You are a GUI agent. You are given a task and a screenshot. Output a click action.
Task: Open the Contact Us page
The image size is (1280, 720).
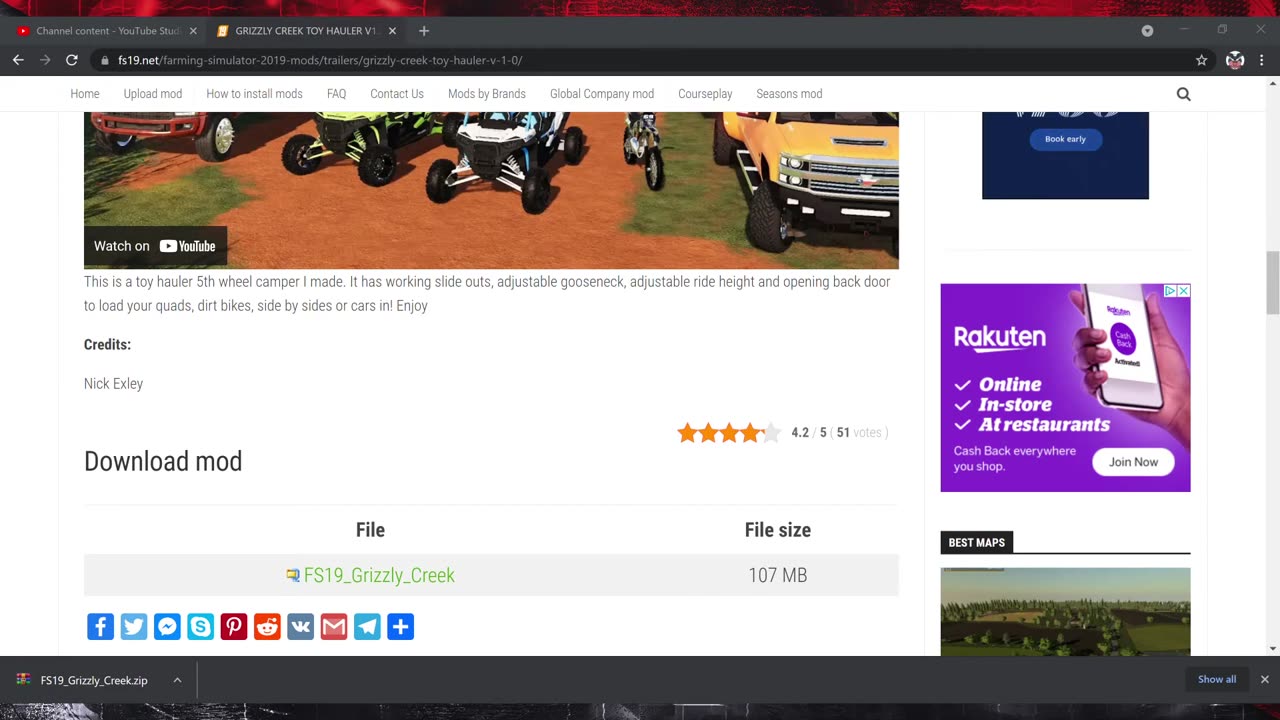click(397, 94)
